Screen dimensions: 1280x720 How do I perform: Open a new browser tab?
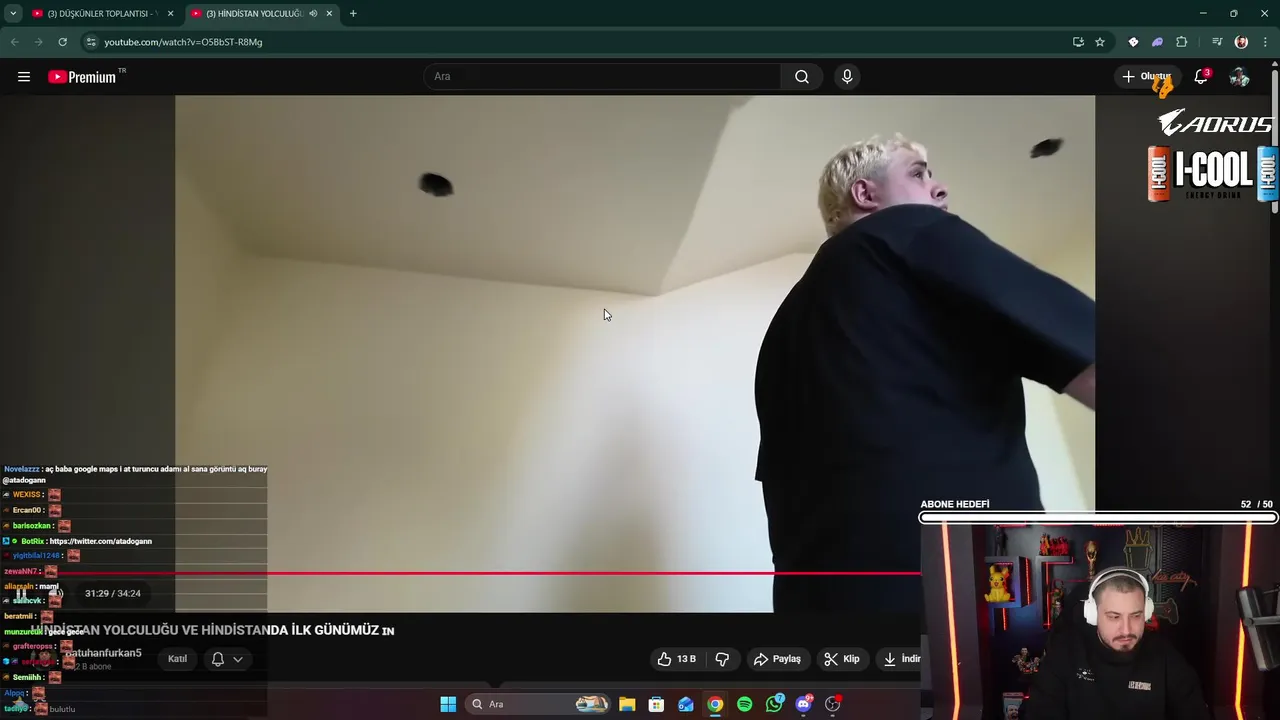click(x=353, y=14)
